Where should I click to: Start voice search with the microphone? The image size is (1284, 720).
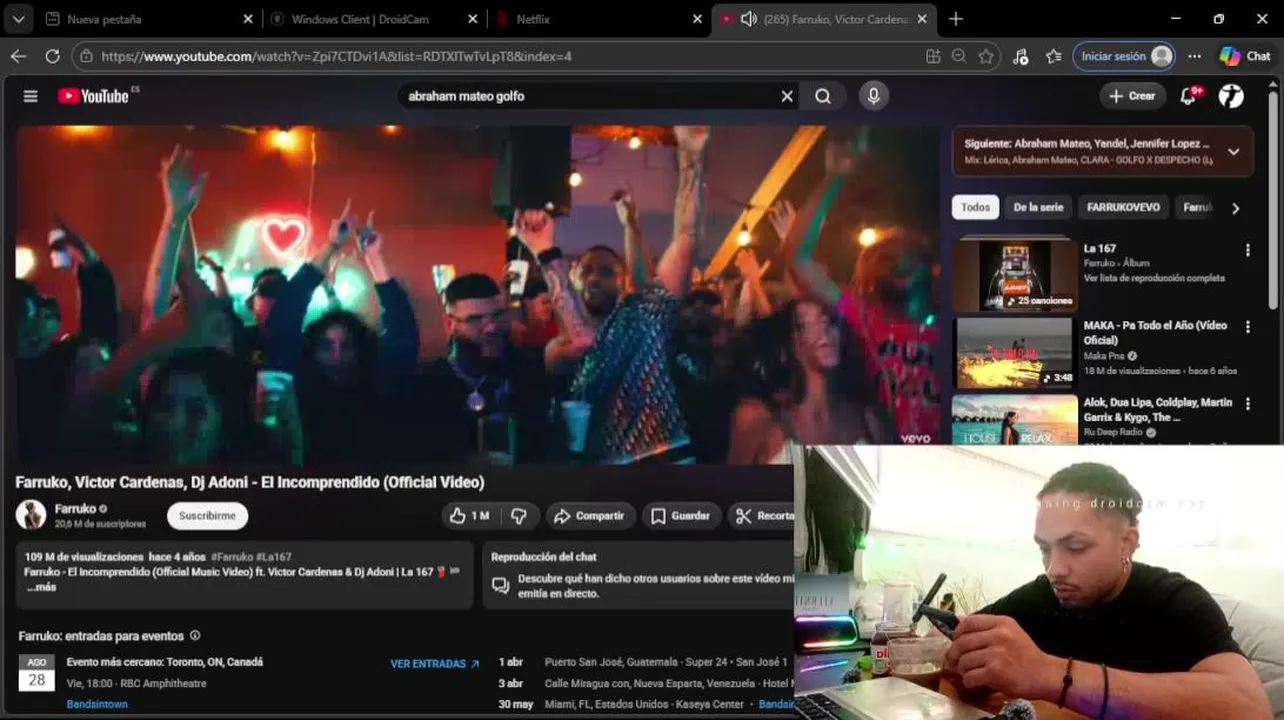(873, 96)
